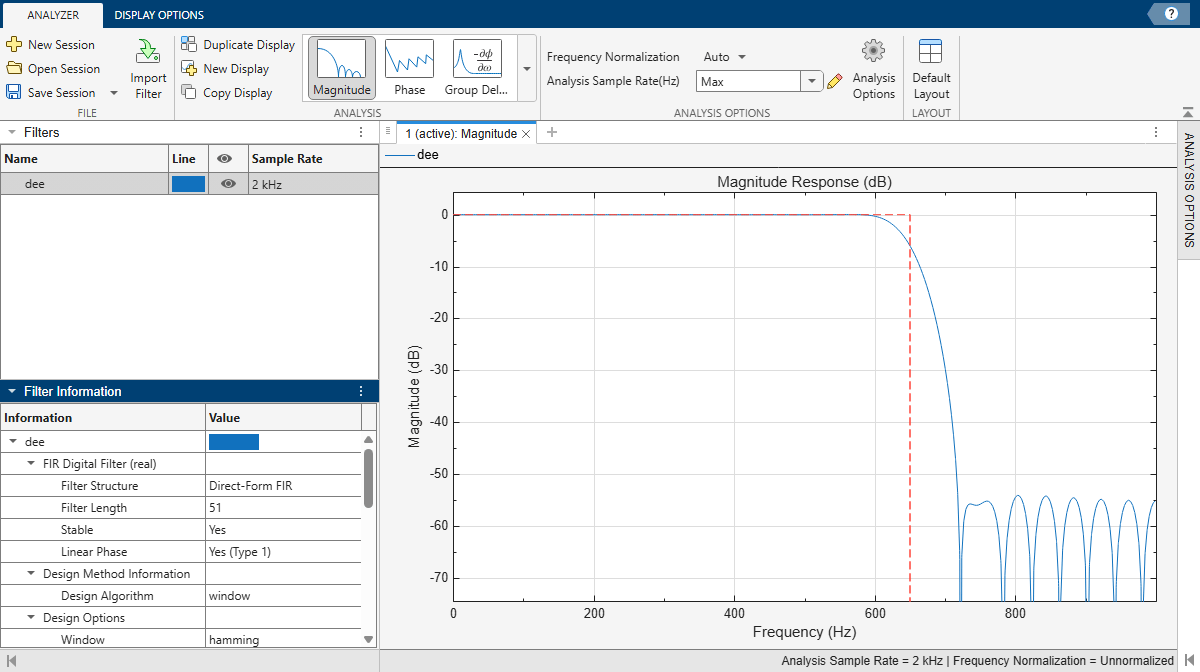Click the Name column header
This screenshot has height=672, width=1200.
pyautogui.click(x=84, y=158)
